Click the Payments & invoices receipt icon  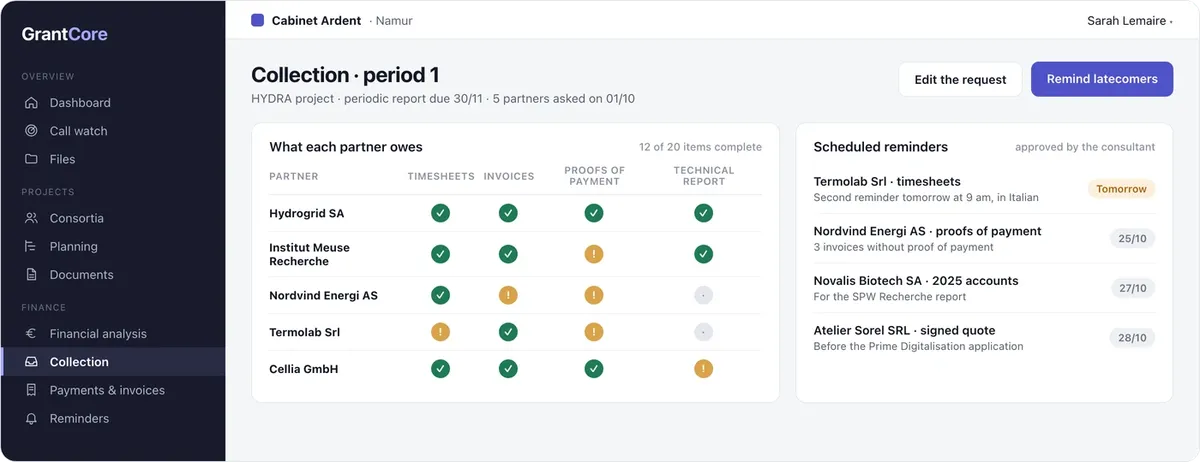pos(31,390)
